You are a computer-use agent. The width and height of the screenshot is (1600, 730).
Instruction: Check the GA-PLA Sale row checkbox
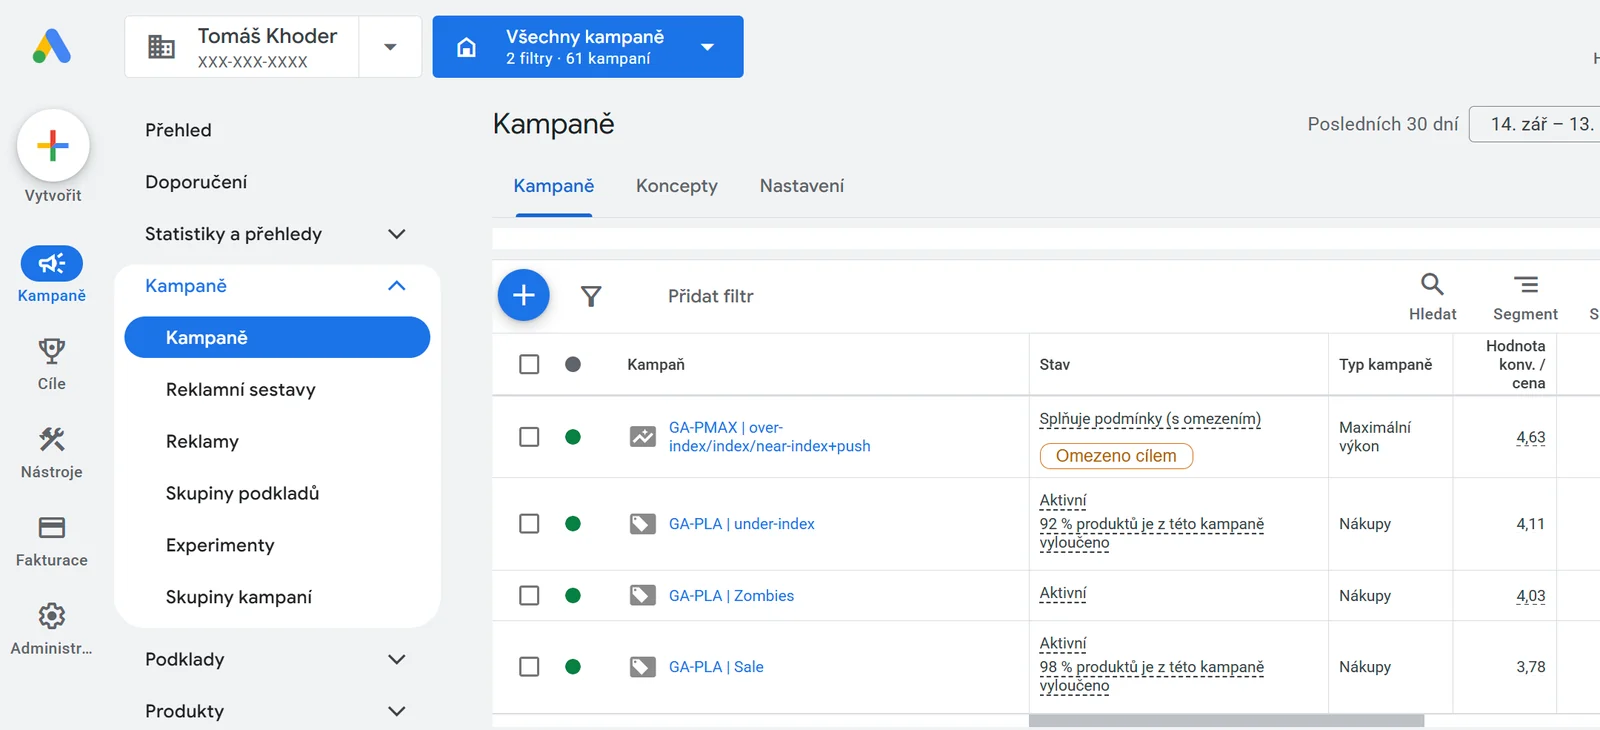(x=529, y=667)
